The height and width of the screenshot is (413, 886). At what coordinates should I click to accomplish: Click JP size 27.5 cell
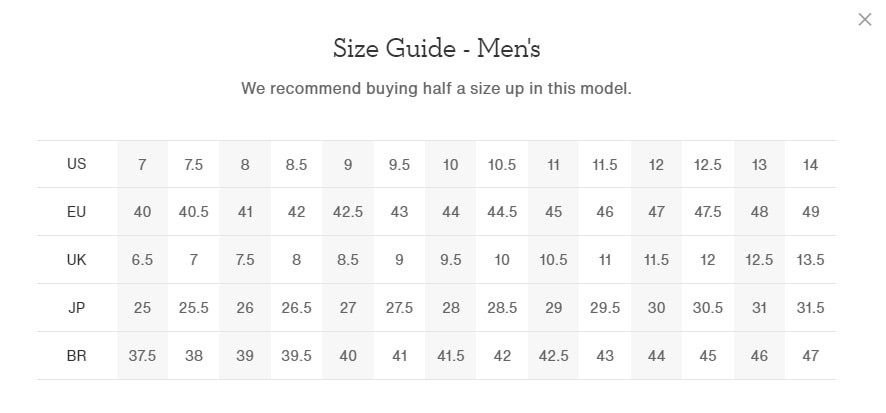(399, 308)
